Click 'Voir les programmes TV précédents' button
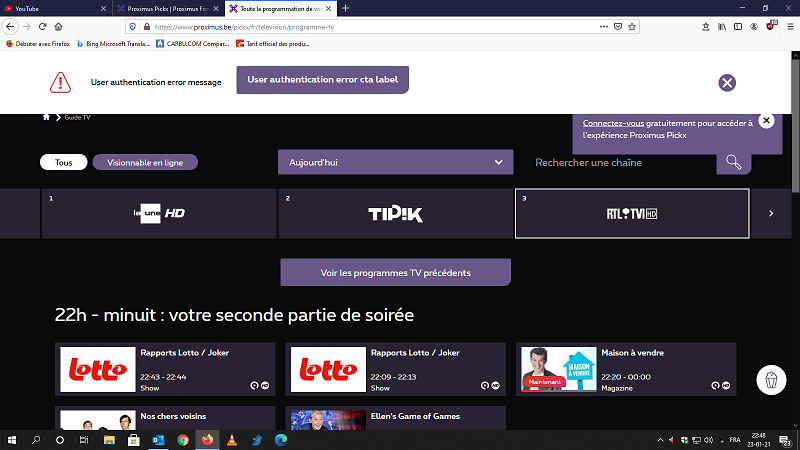The height and width of the screenshot is (450, 800). (395, 272)
